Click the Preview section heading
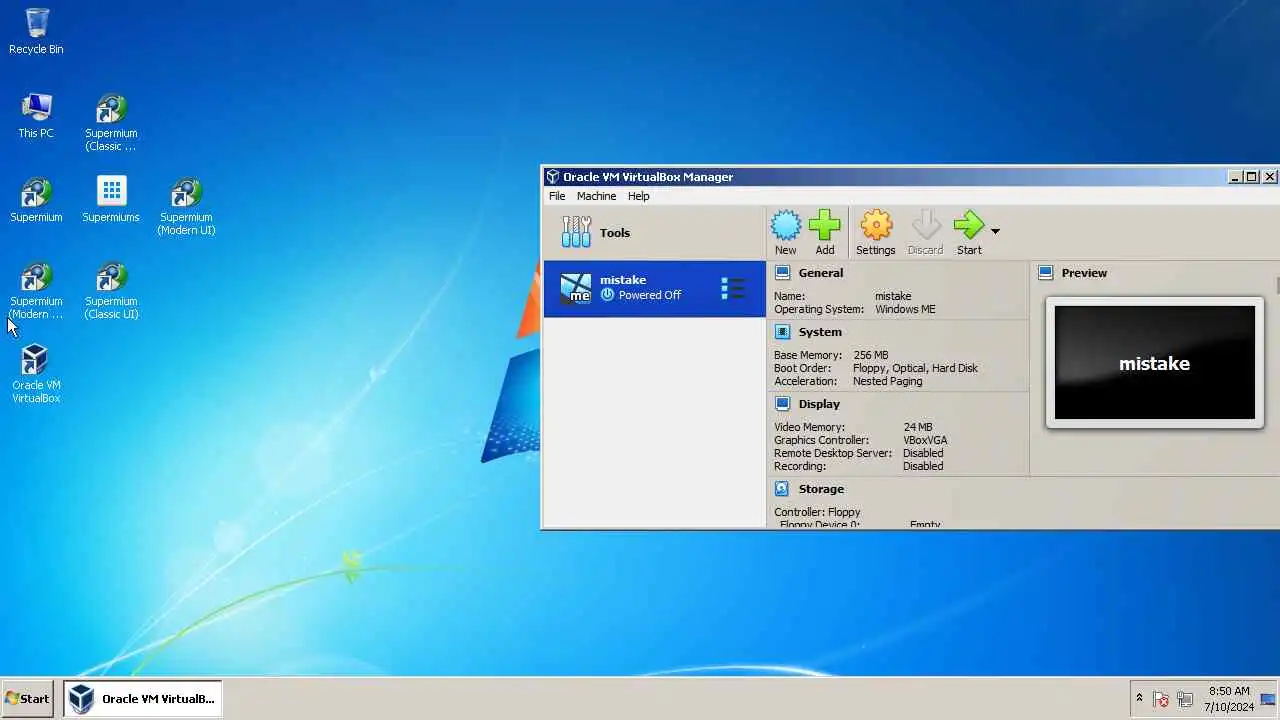Image resolution: width=1280 pixels, height=720 pixels. click(x=1084, y=273)
